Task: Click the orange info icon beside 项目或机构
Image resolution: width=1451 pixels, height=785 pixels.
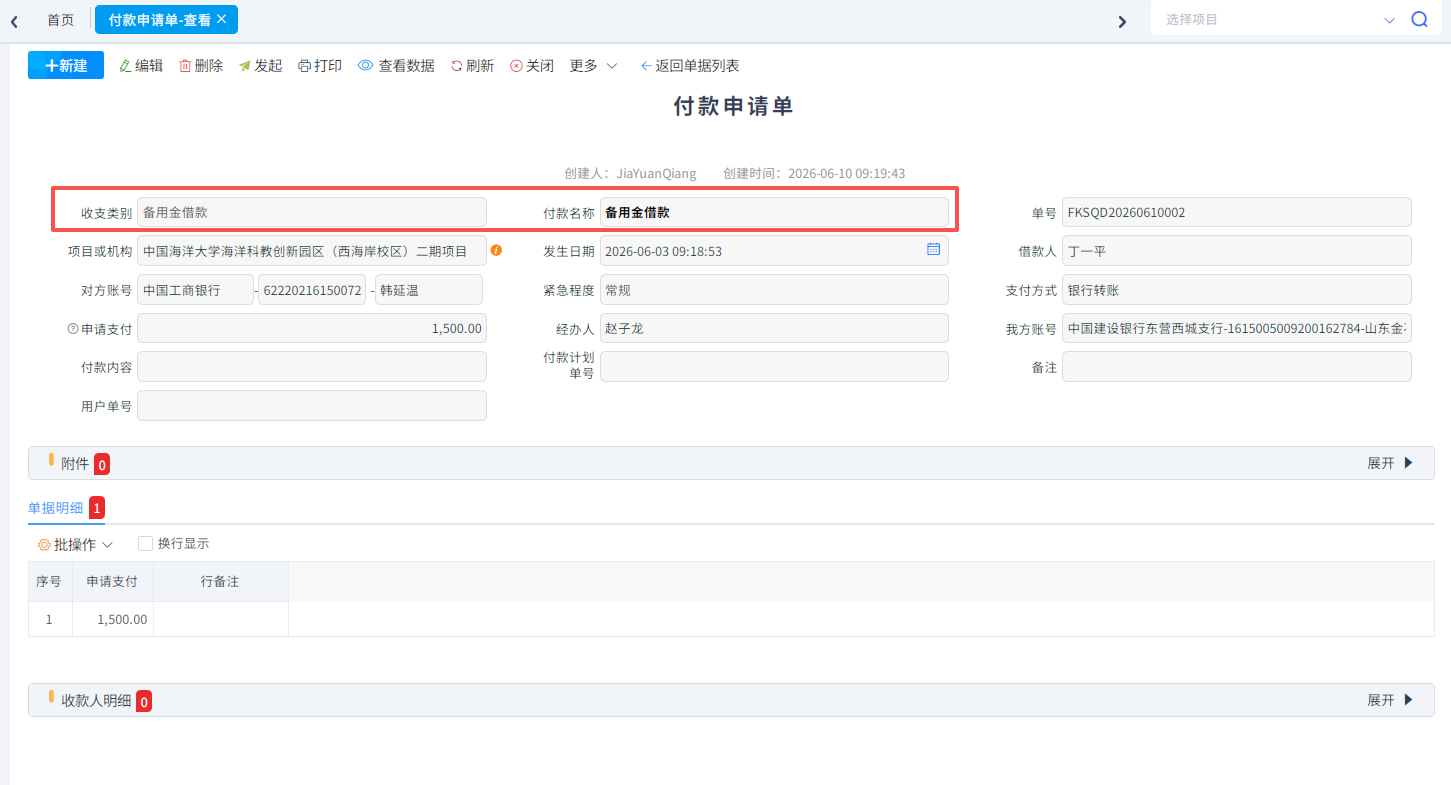Action: click(x=496, y=250)
